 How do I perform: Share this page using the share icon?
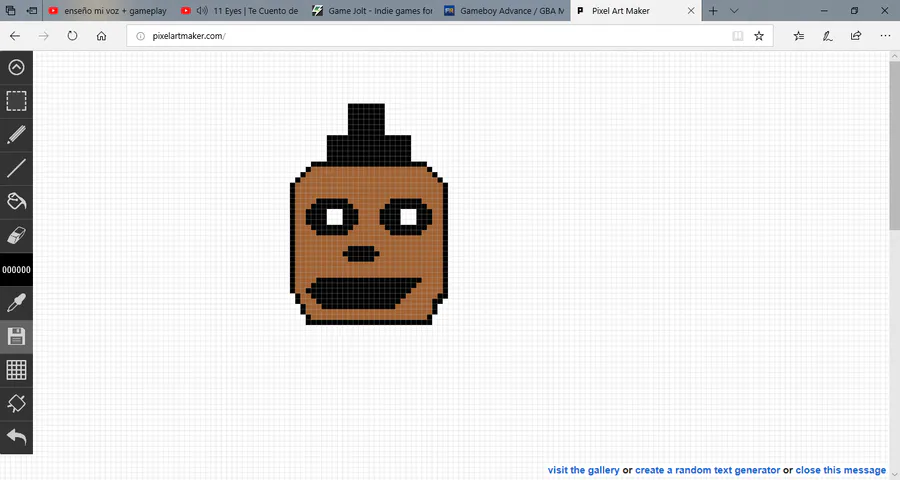(x=856, y=36)
